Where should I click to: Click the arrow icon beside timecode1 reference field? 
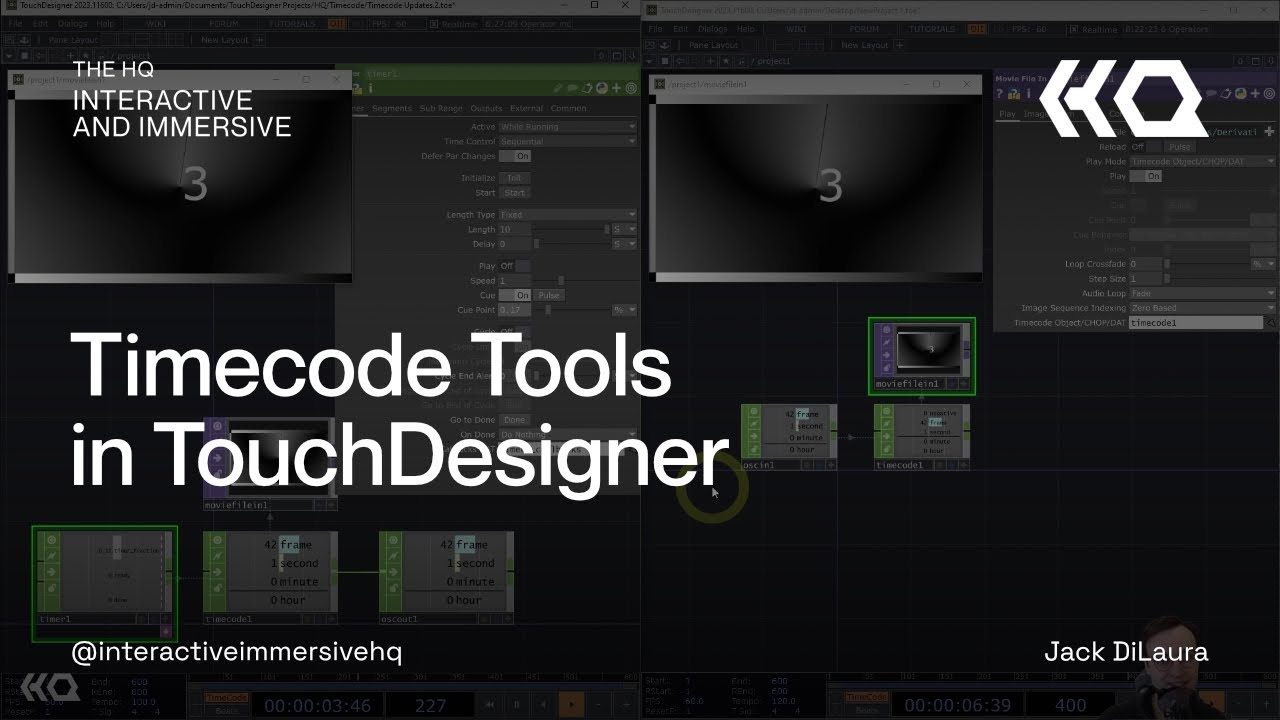[x=1271, y=323]
